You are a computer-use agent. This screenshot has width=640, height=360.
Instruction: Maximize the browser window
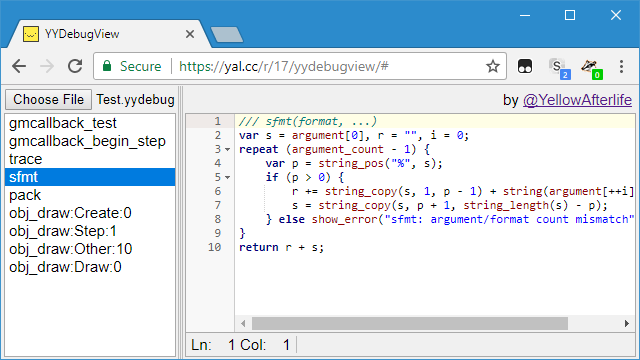pyautogui.click(x=570, y=16)
